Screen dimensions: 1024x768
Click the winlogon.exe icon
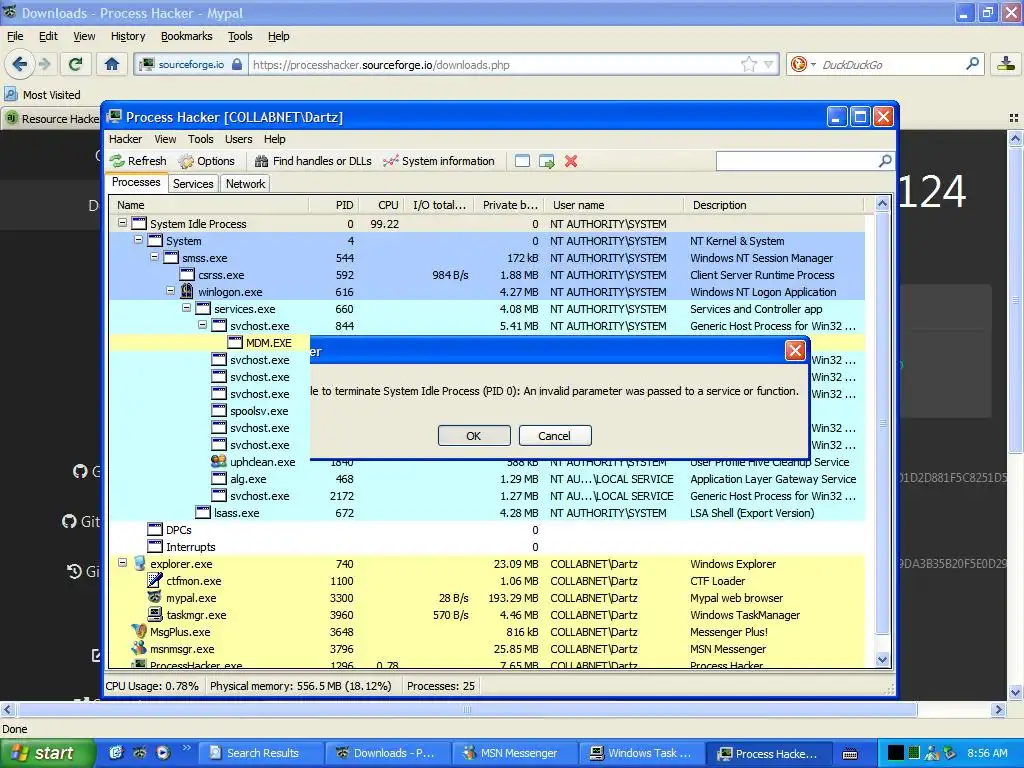pyautogui.click(x=187, y=291)
